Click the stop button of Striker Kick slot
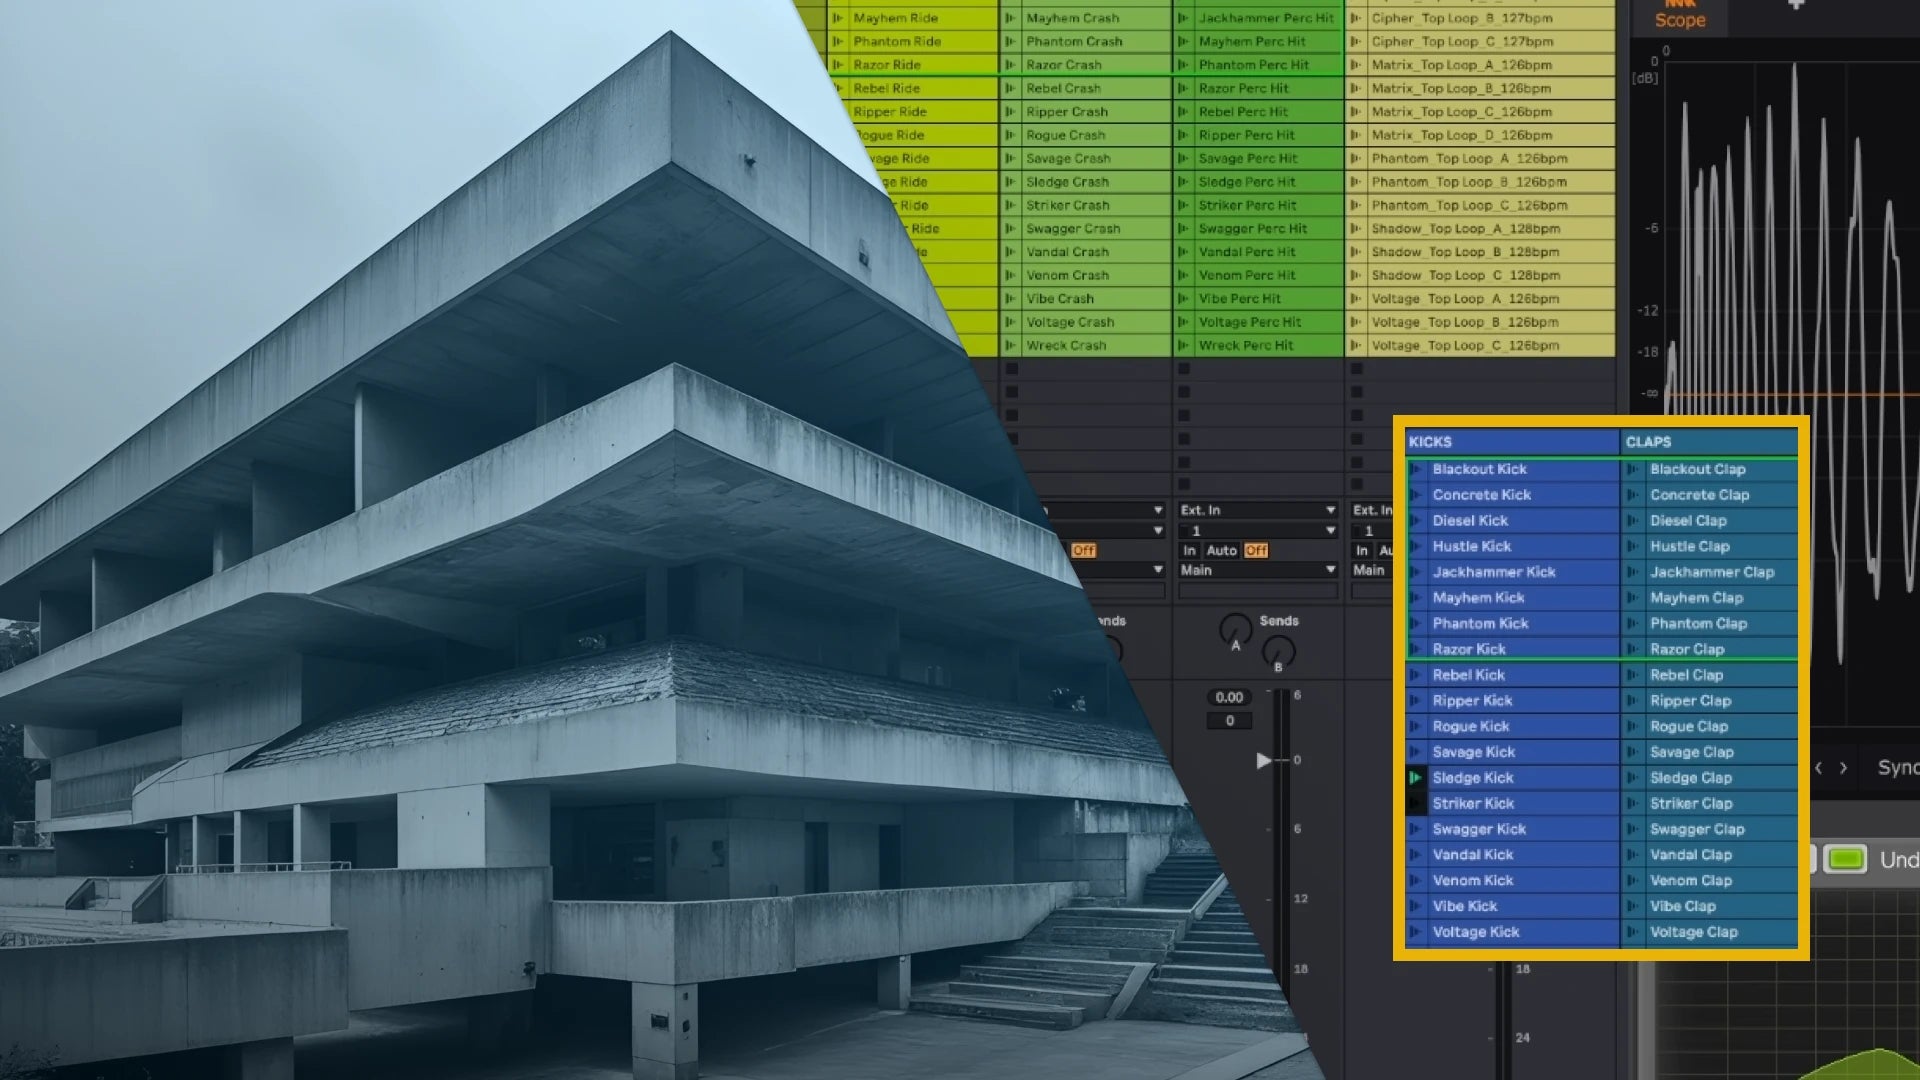 click(x=1415, y=803)
